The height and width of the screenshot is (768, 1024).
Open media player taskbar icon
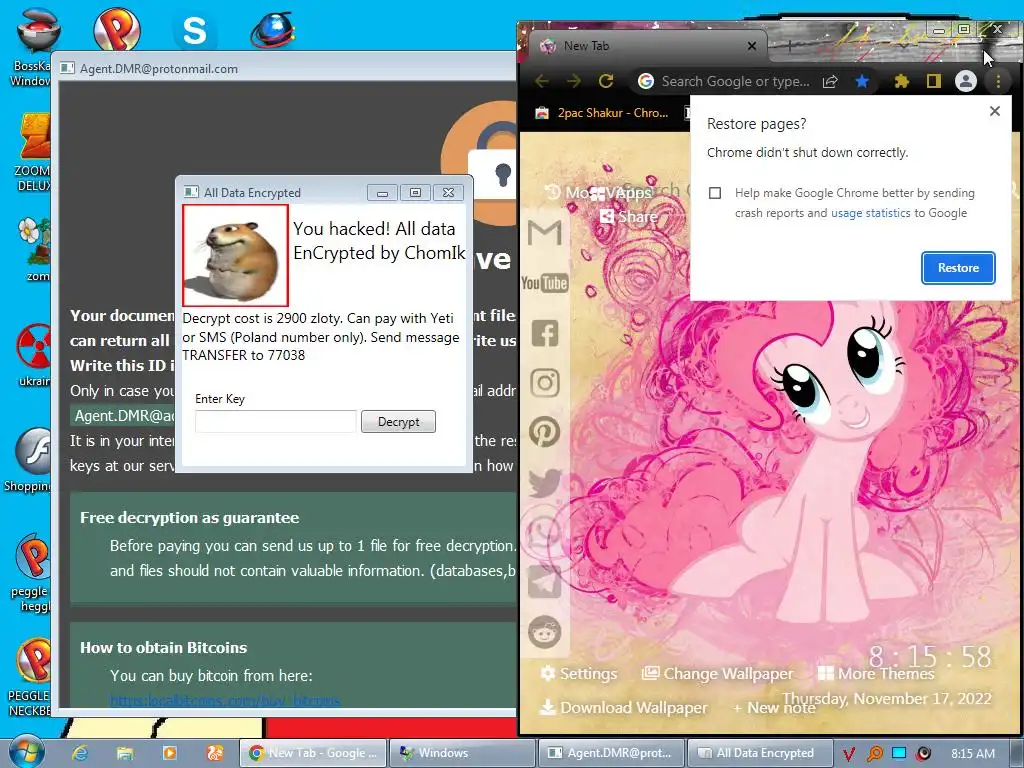(170, 753)
